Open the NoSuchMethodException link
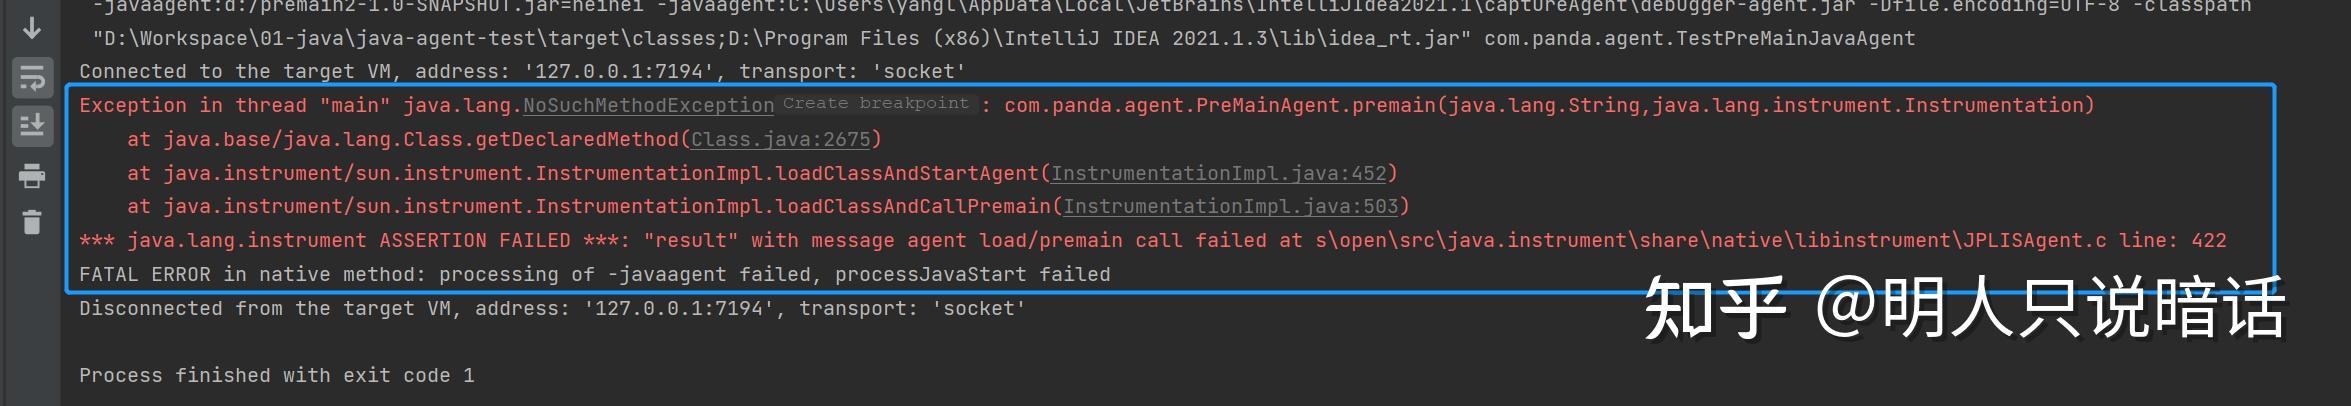Screen dimensions: 2351x406 pyautogui.click(x=648, y=105)
